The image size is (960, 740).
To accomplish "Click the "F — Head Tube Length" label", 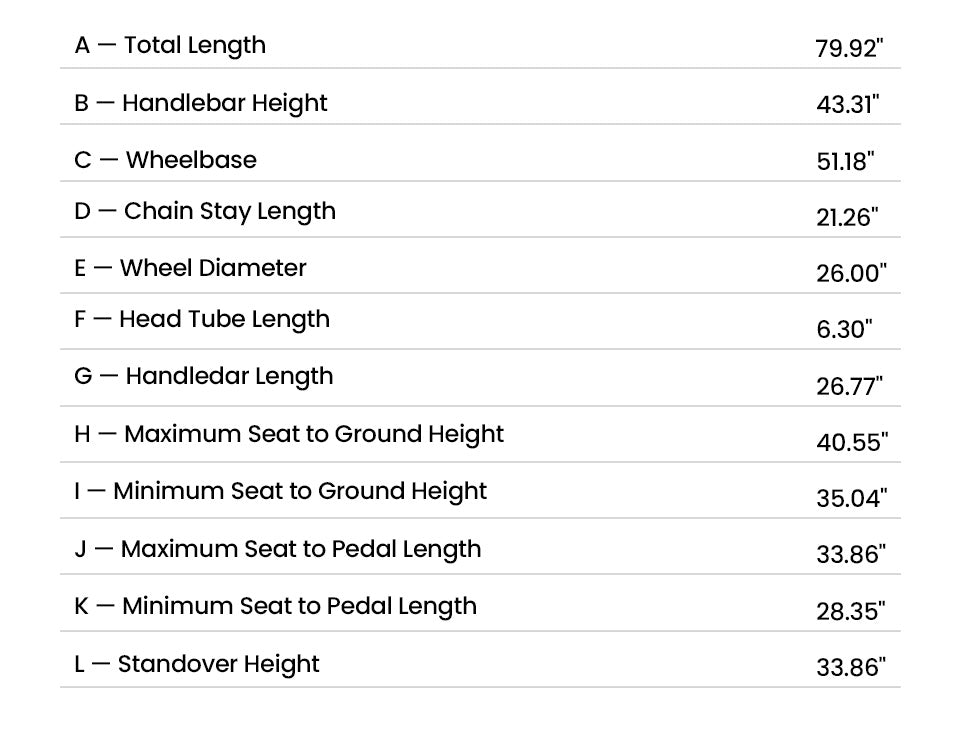I will click(x=201, y=319).
